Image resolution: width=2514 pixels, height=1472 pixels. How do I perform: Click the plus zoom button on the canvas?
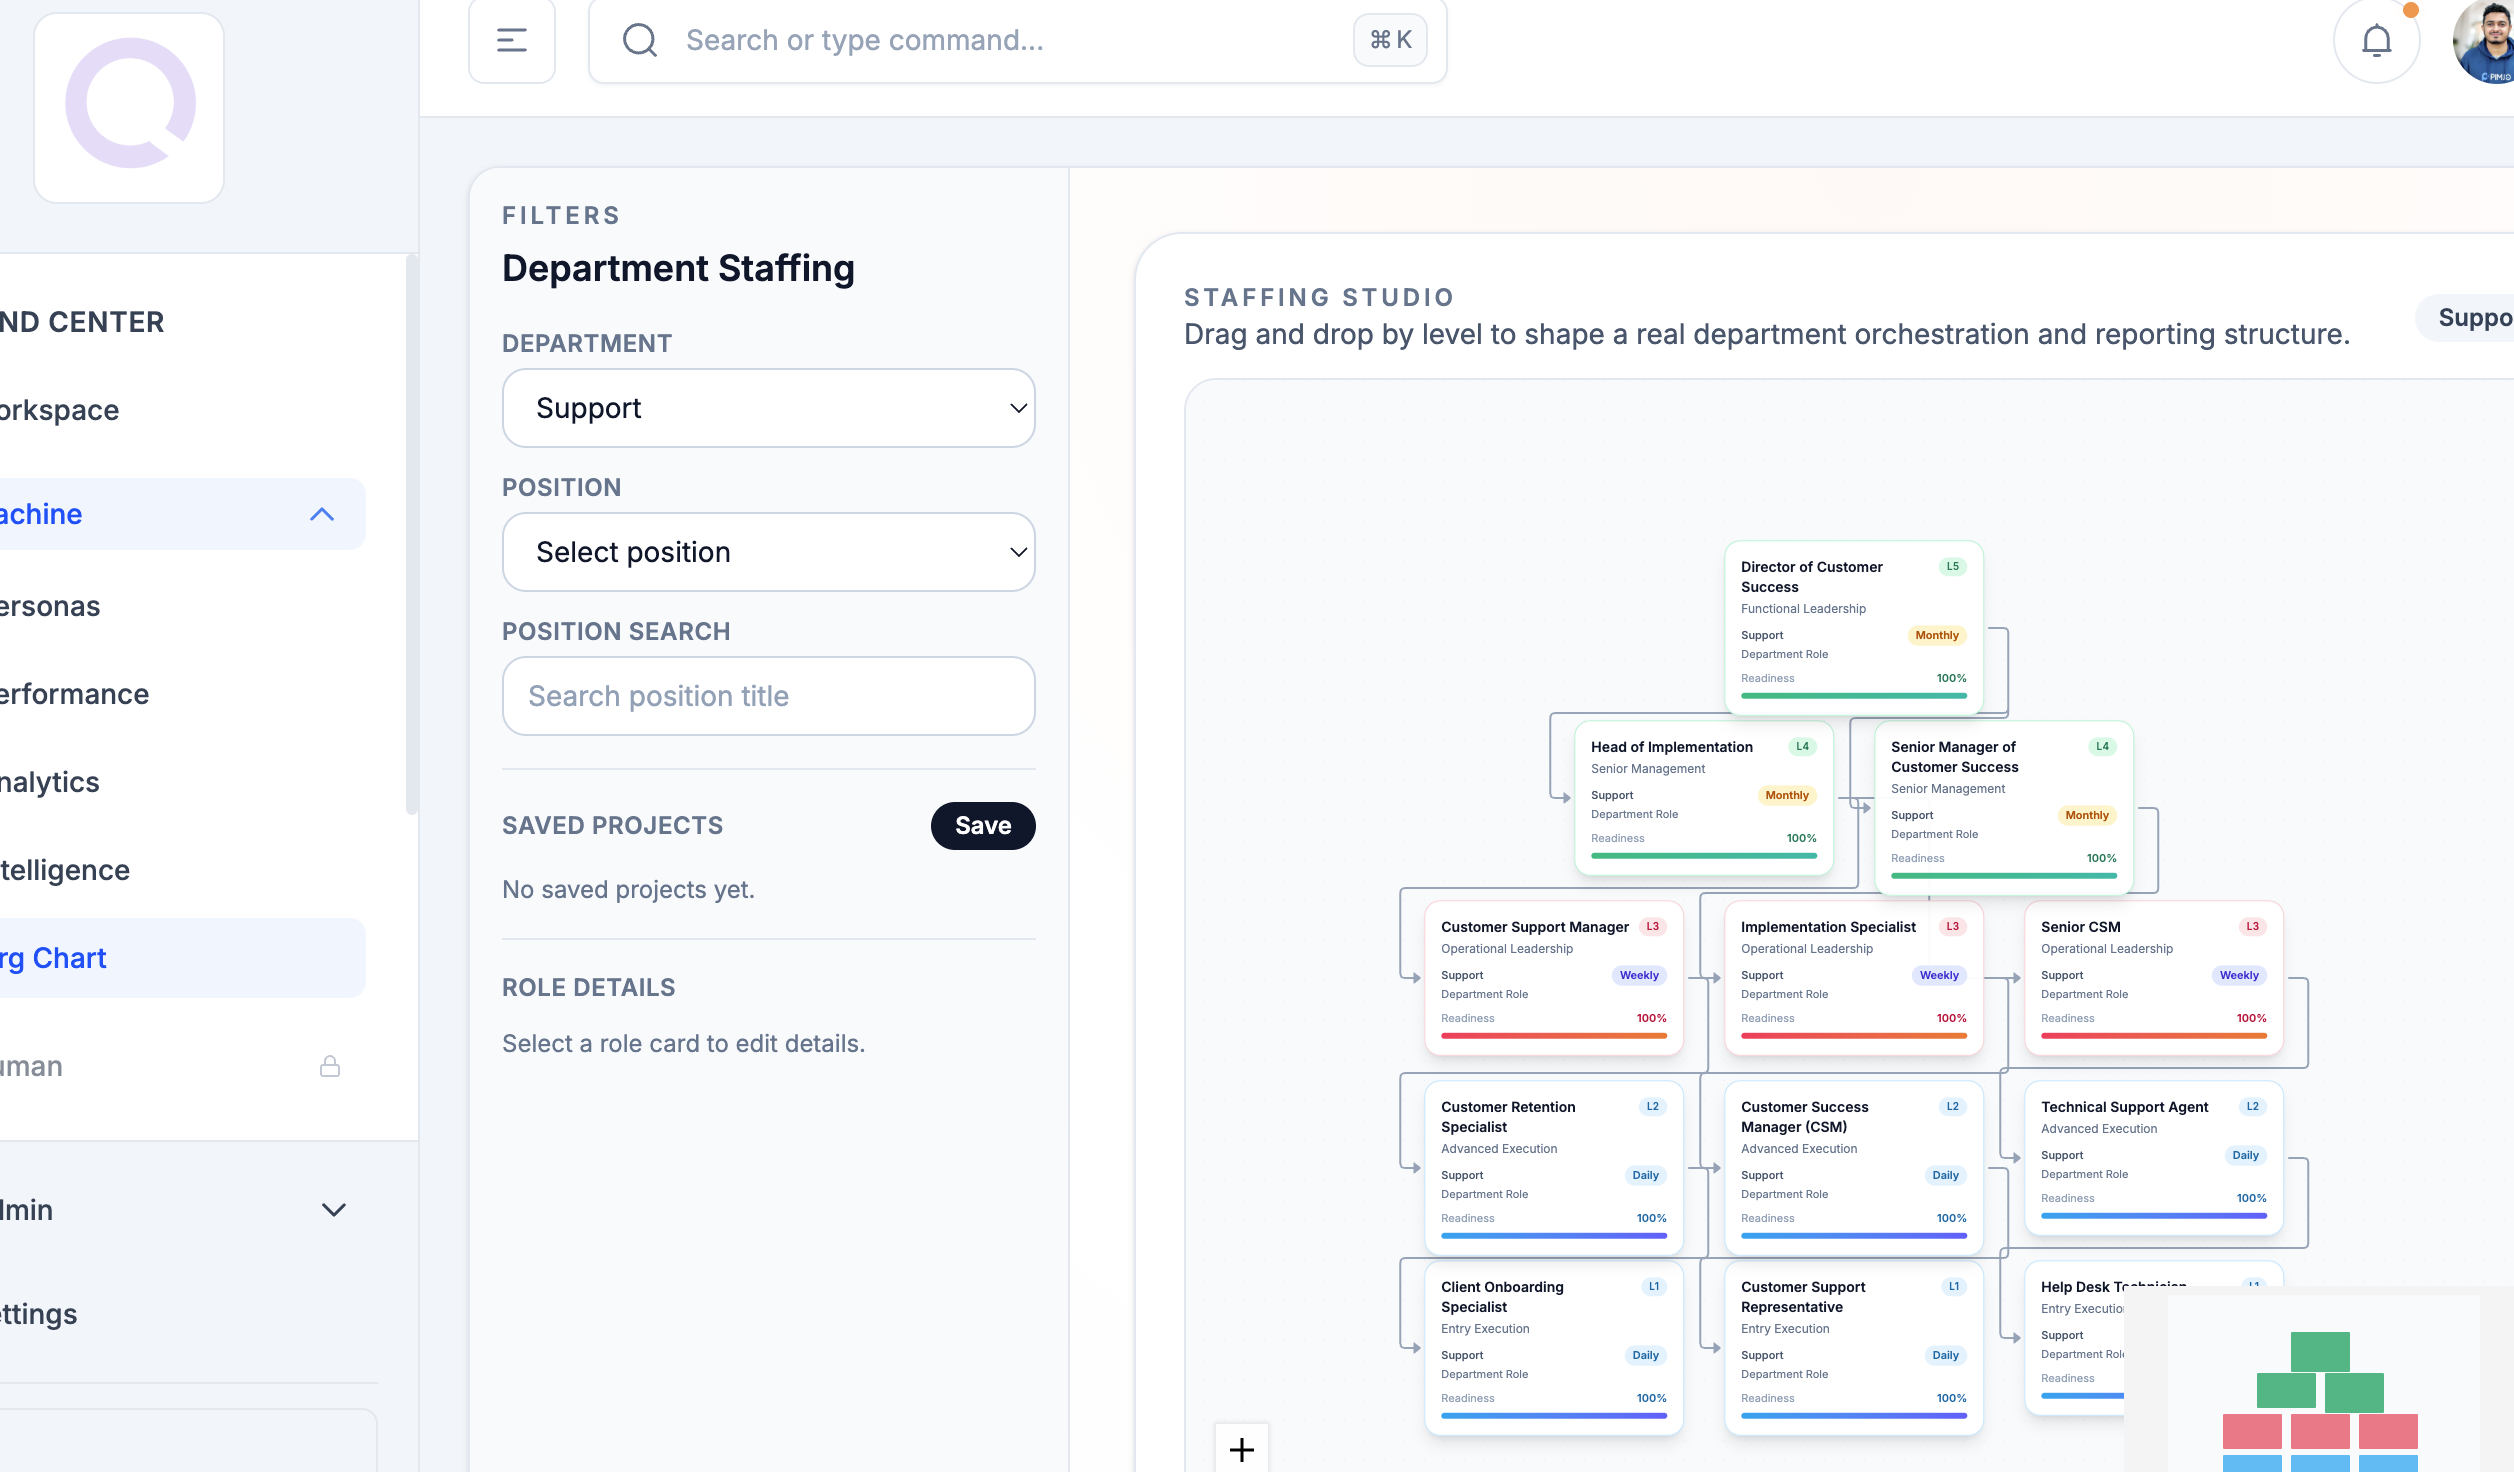tap(1241, 1448)
